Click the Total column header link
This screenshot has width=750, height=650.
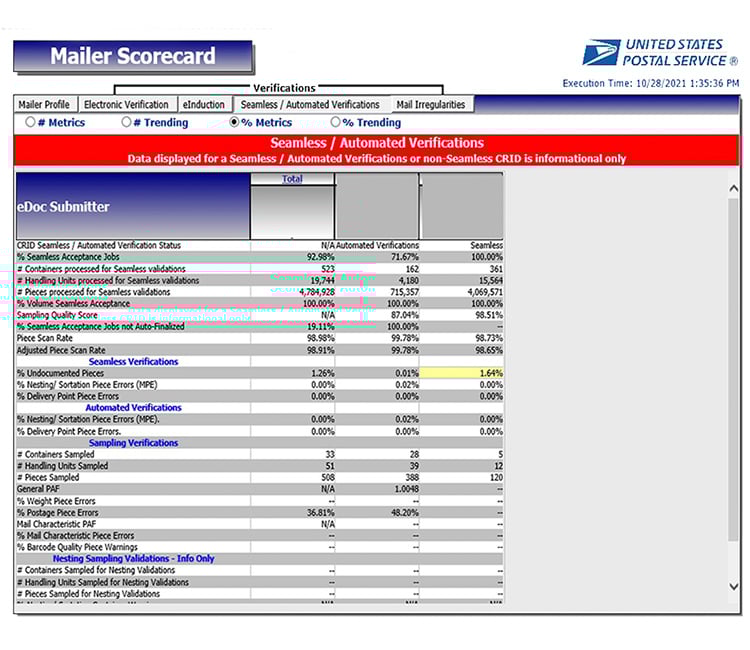(292, 179)
